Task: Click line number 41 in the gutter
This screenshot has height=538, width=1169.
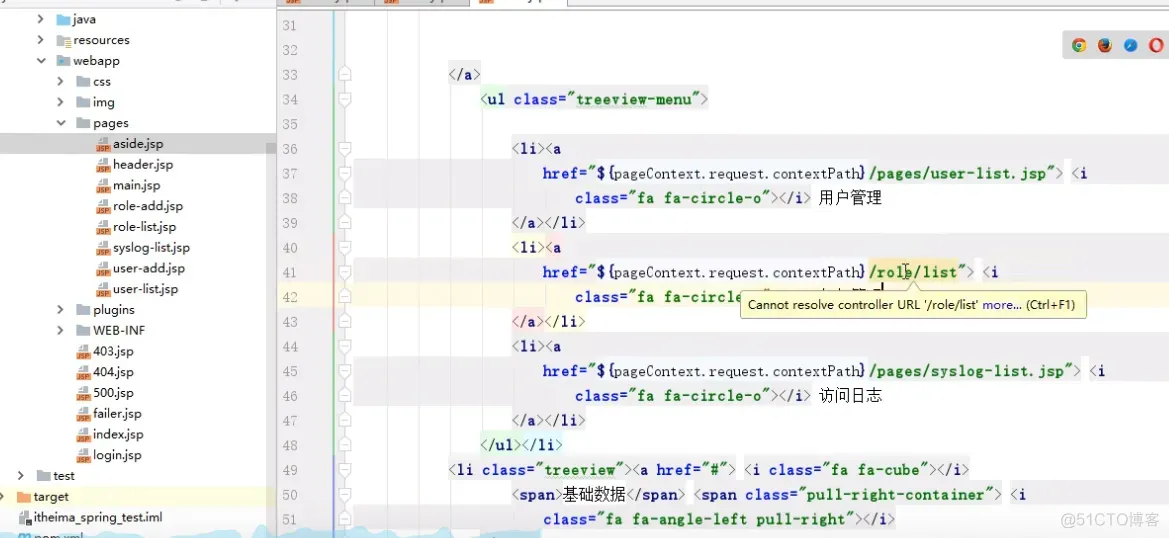Action: pyautogui.click(x=289, y=272)
